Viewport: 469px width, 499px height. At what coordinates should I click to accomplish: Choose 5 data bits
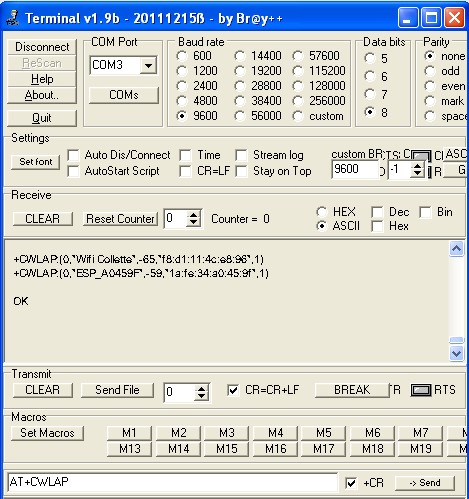pyautogui.click(x=370, y=58)
